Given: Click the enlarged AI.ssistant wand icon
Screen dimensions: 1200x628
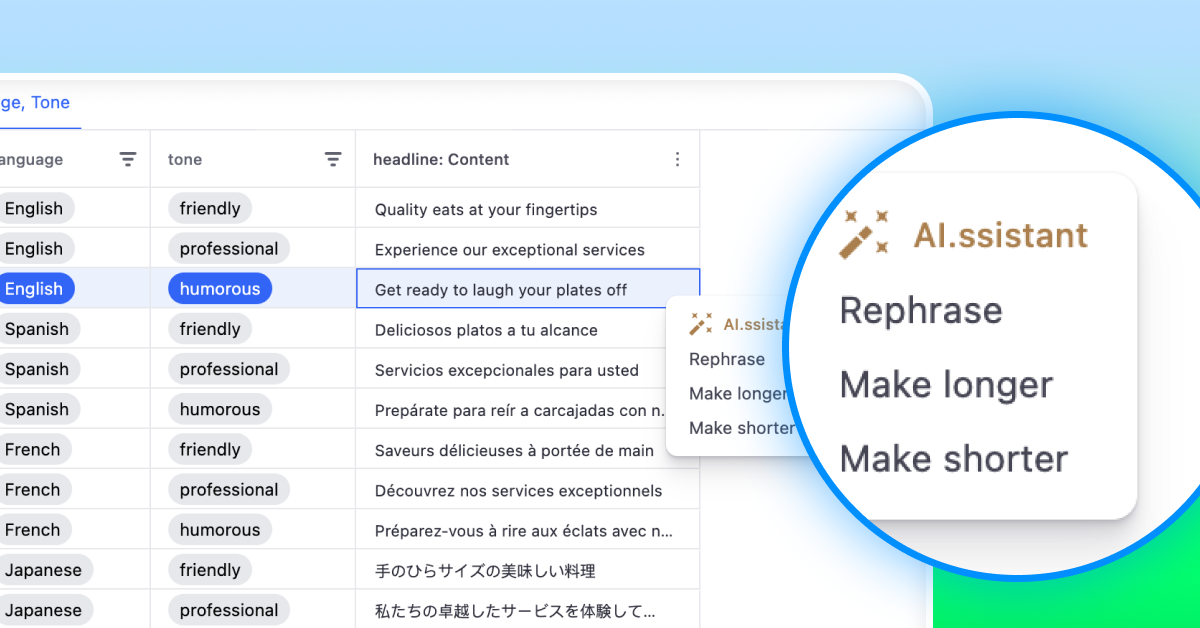Looking at the screenshot, I should tap(861, 234).
